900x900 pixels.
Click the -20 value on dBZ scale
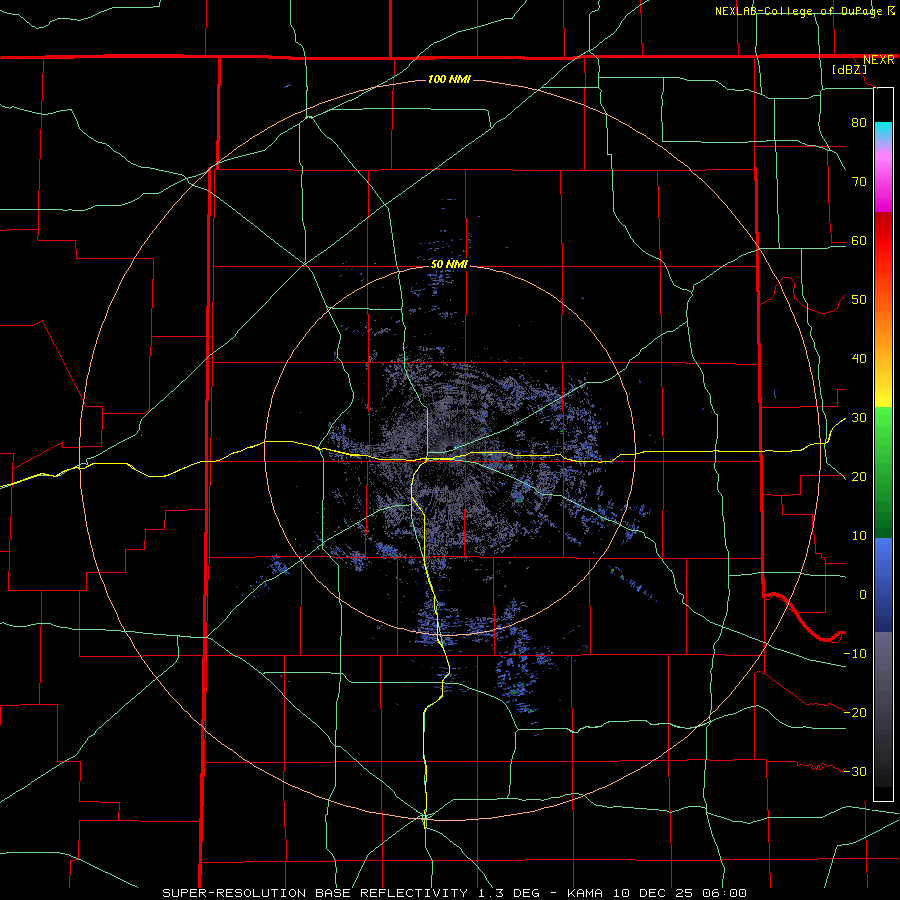coord(855,713)
